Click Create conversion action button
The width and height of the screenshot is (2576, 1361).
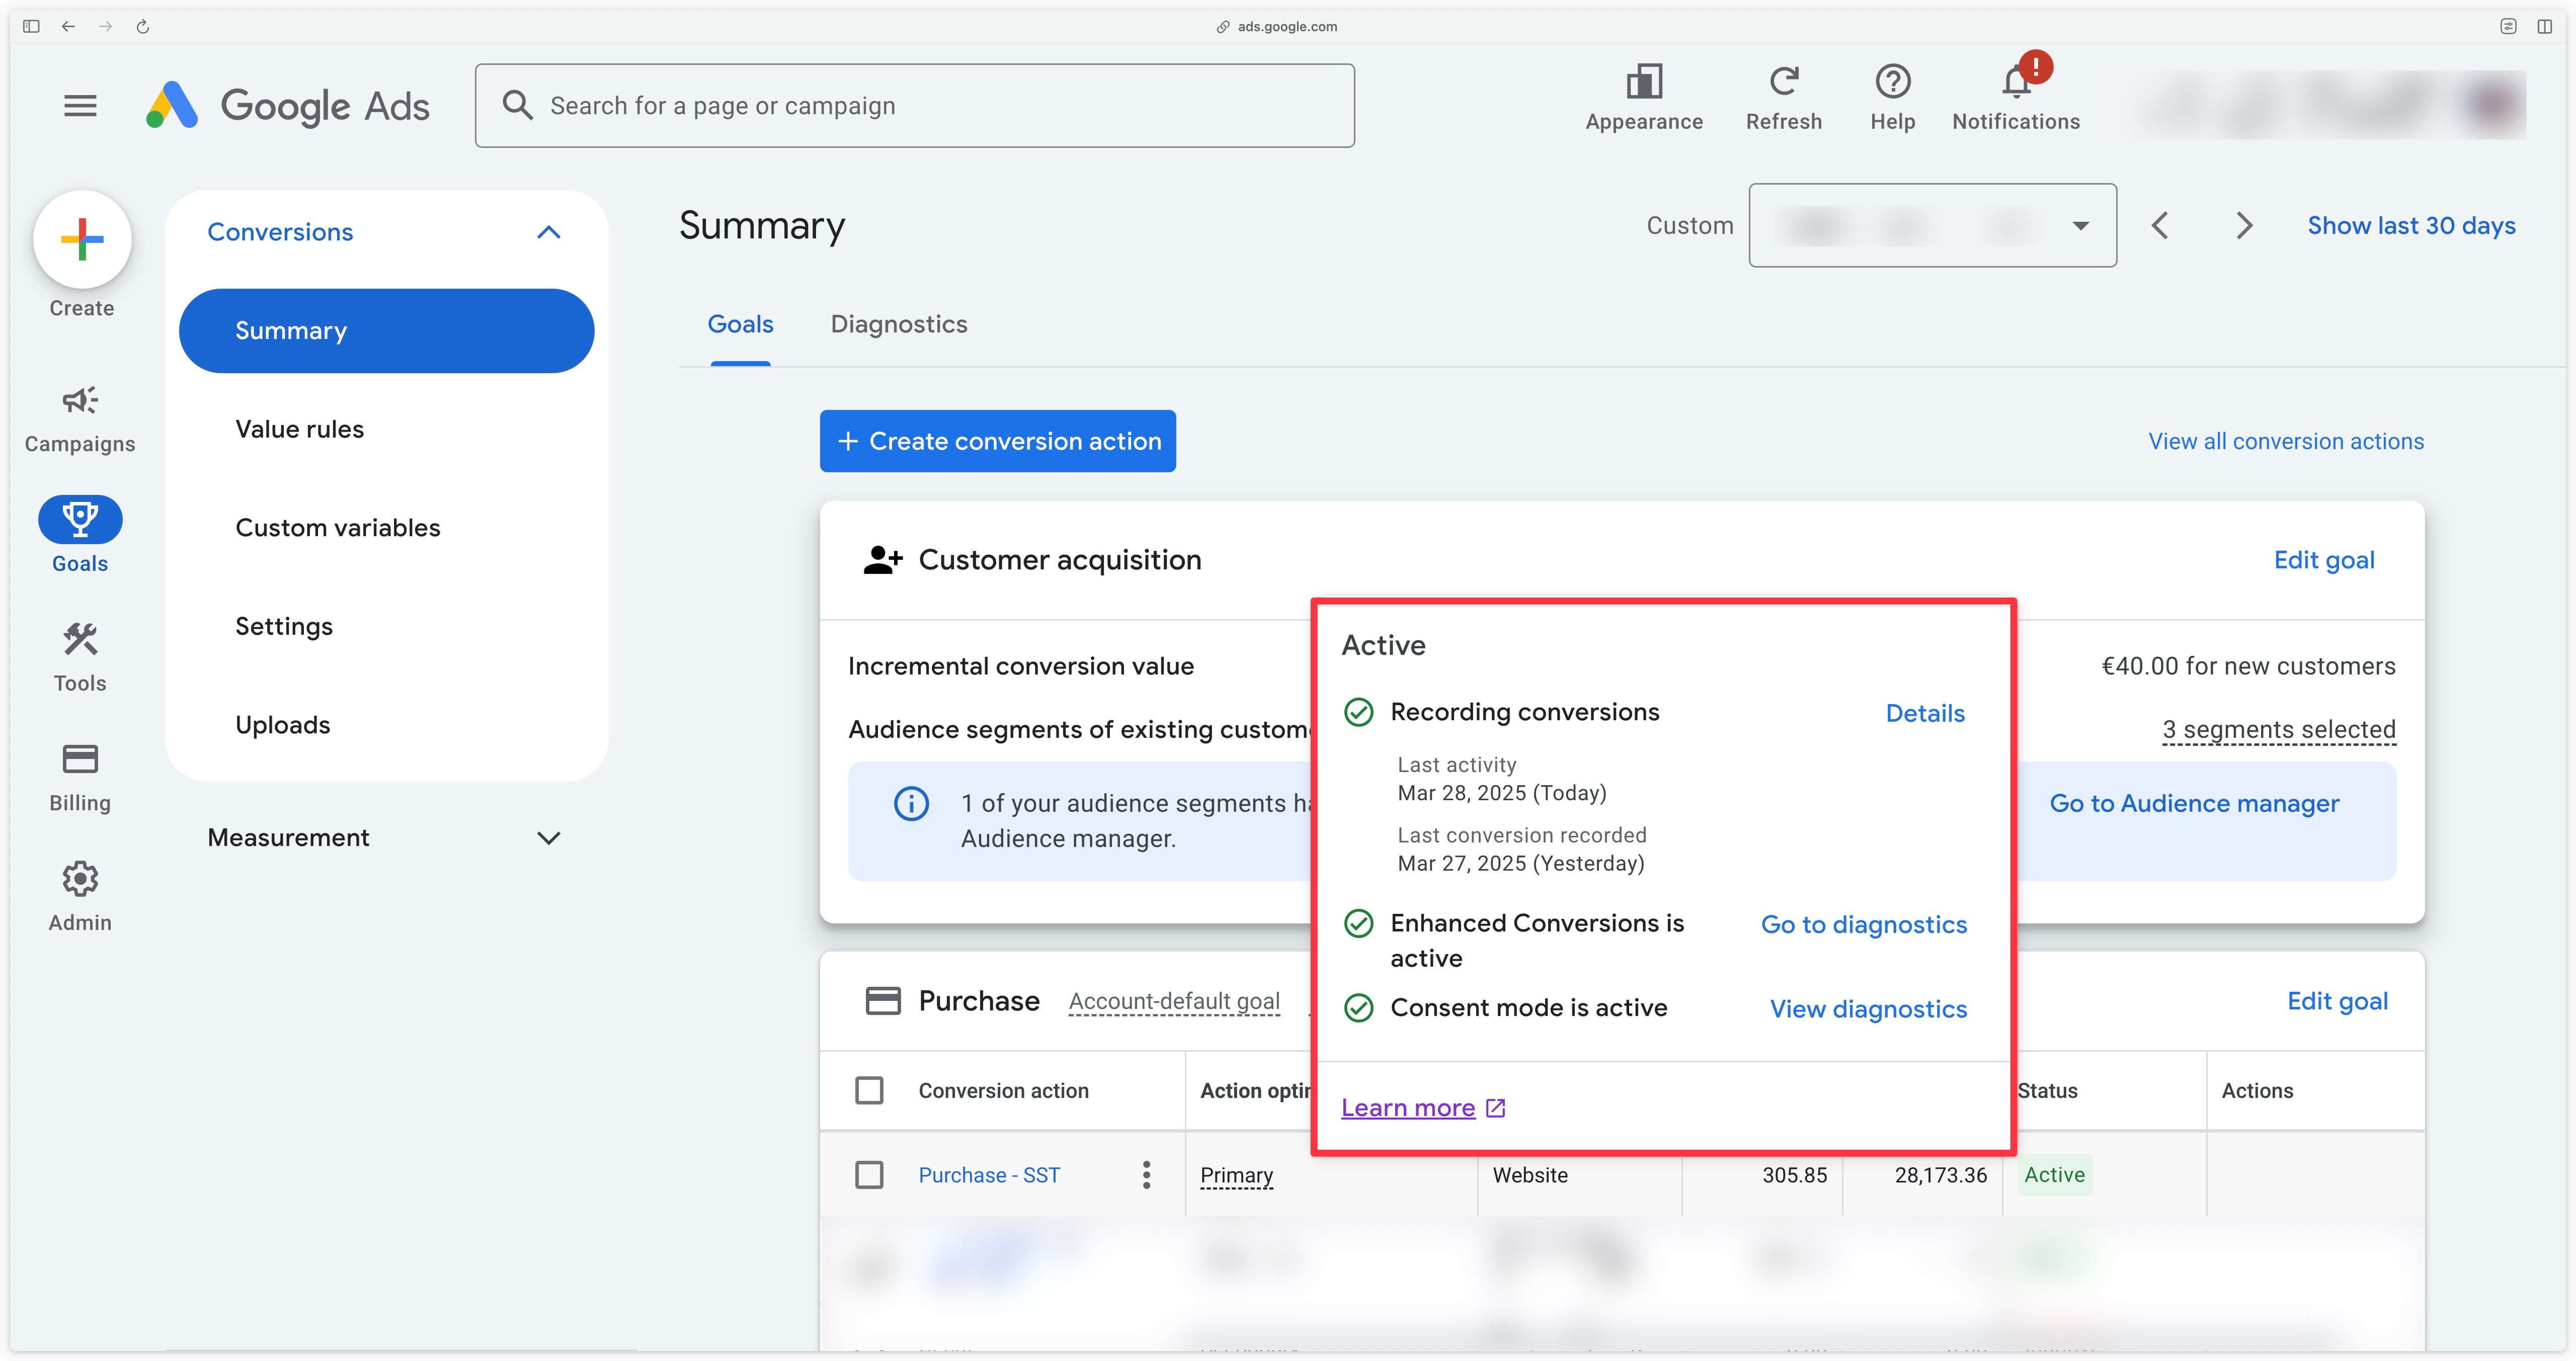[x=997, y=441]
